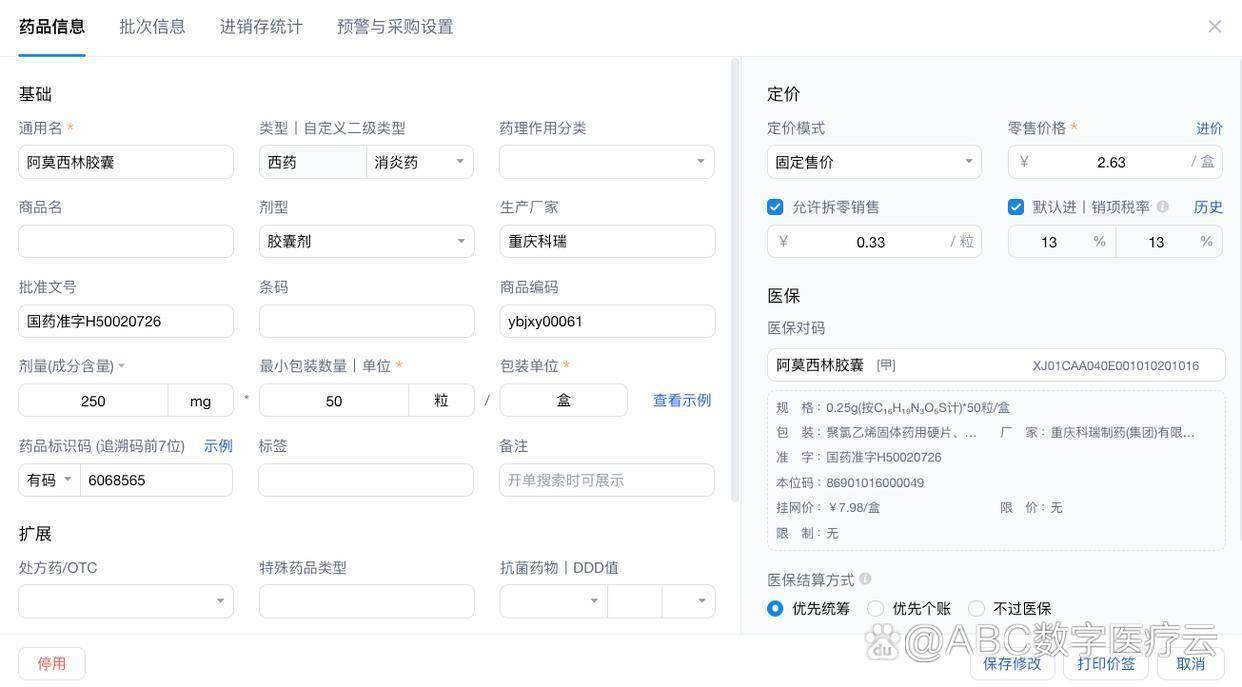Click the split-sale price 0.33 field
This screenshot has width=1242, height=687.
[x=874, y=241]
